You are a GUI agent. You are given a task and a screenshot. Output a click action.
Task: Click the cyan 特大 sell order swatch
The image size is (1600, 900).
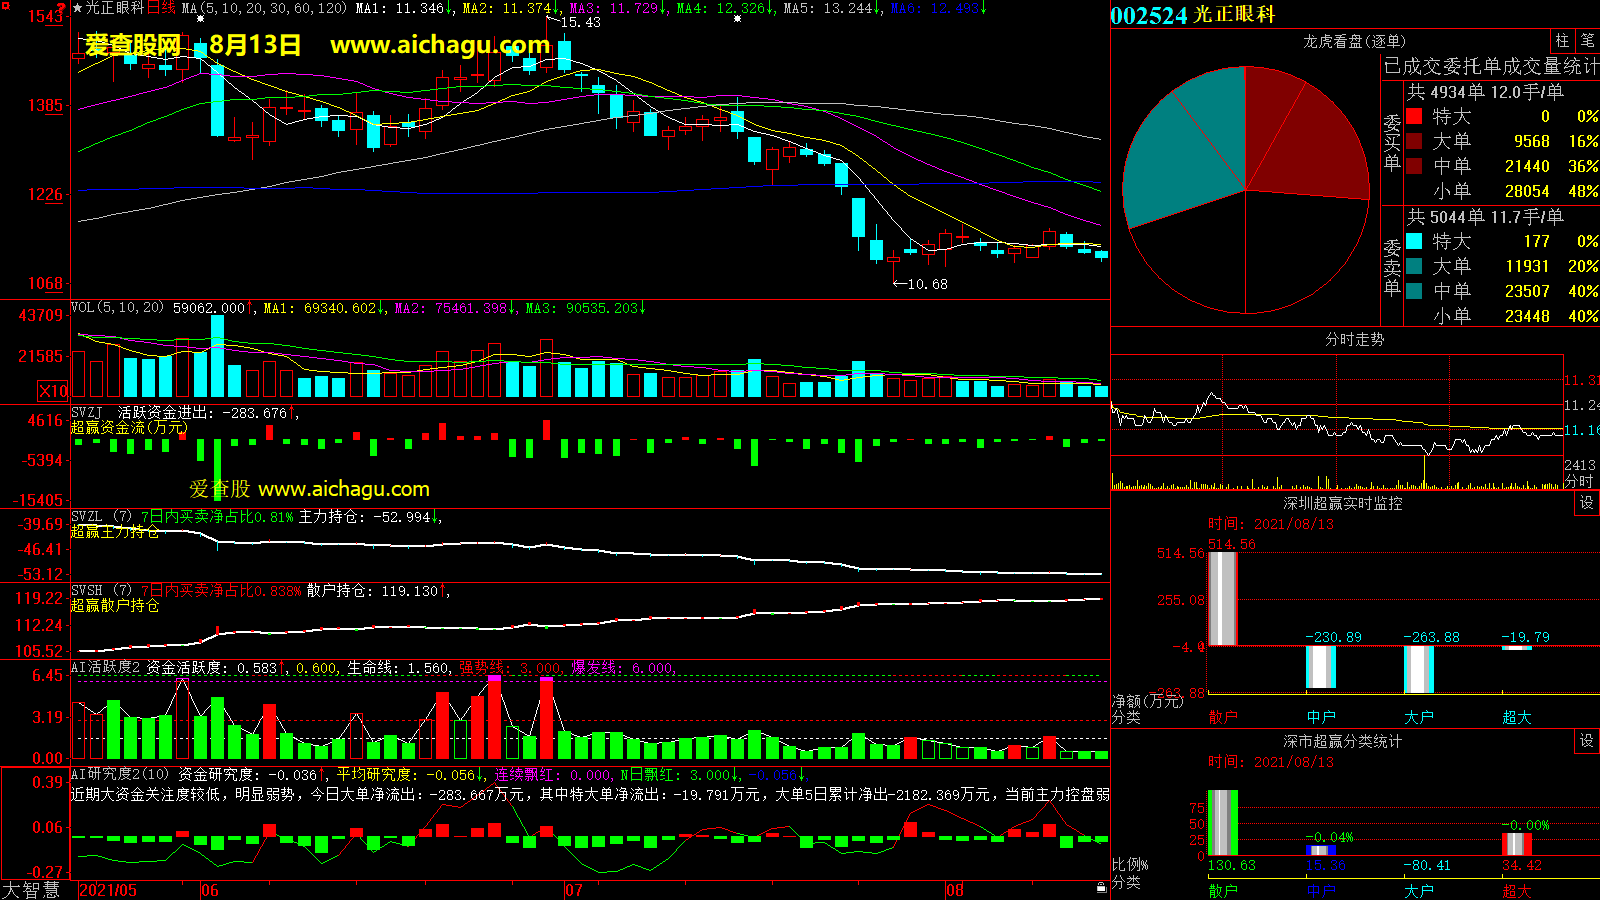coord(1414,241)
